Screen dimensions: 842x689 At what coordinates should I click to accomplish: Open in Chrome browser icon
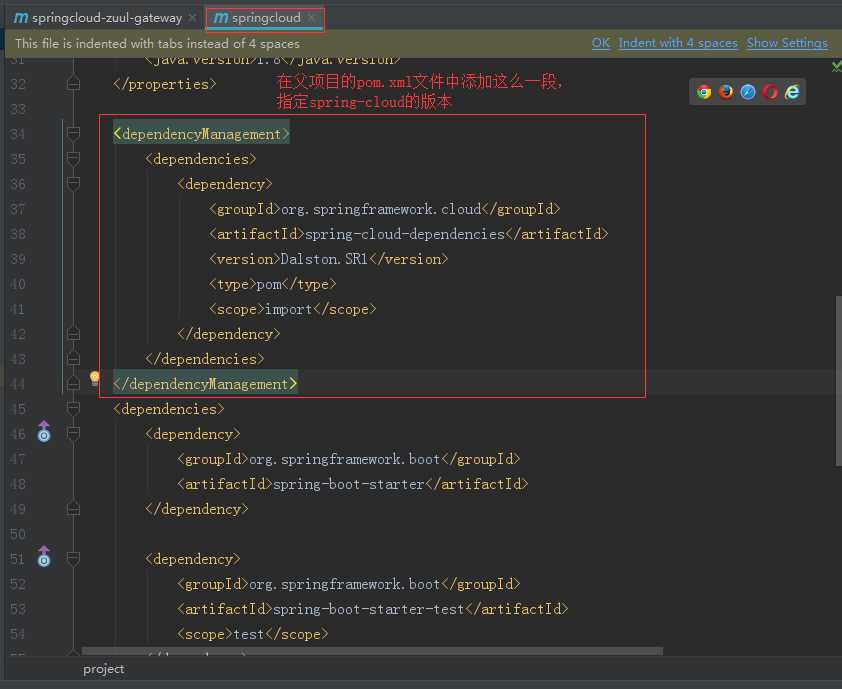pos(704,92)
